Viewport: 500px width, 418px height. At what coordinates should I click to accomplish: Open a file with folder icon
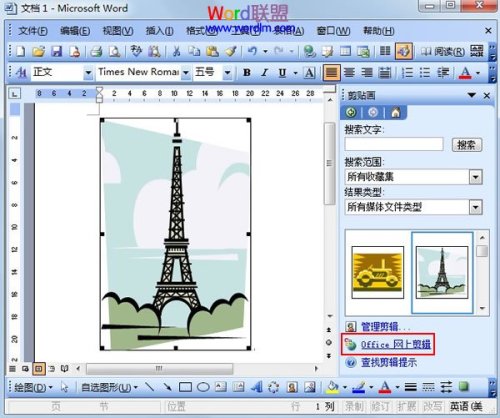point(39,52)
